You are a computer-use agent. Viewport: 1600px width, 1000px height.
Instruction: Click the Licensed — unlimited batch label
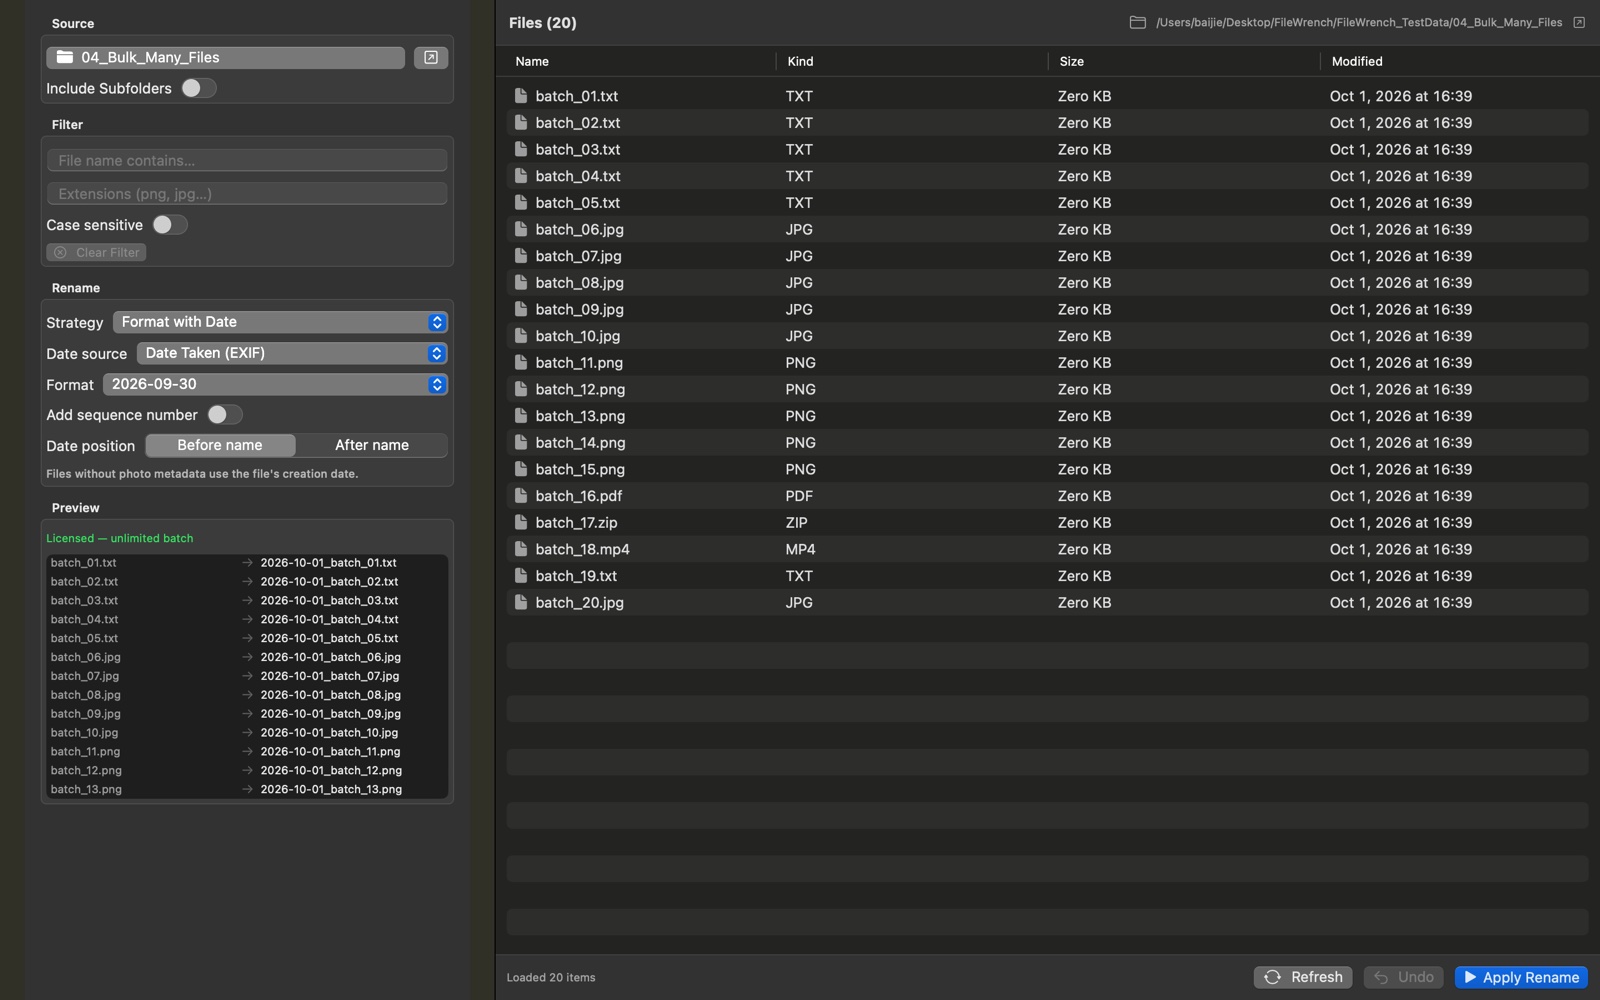coord(120,538)
